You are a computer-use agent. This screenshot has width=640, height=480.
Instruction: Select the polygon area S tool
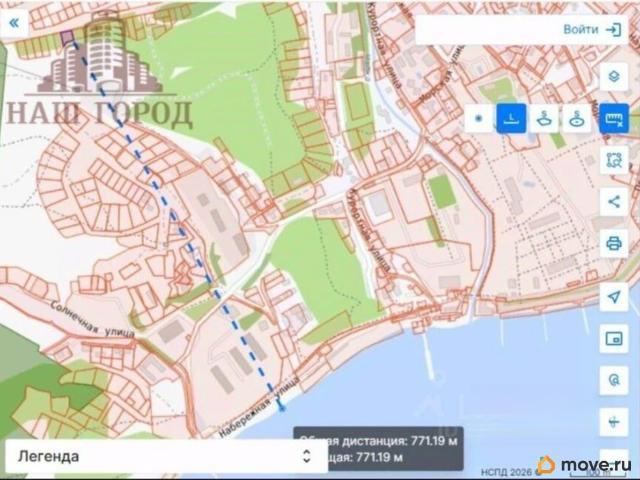point(544,119)
